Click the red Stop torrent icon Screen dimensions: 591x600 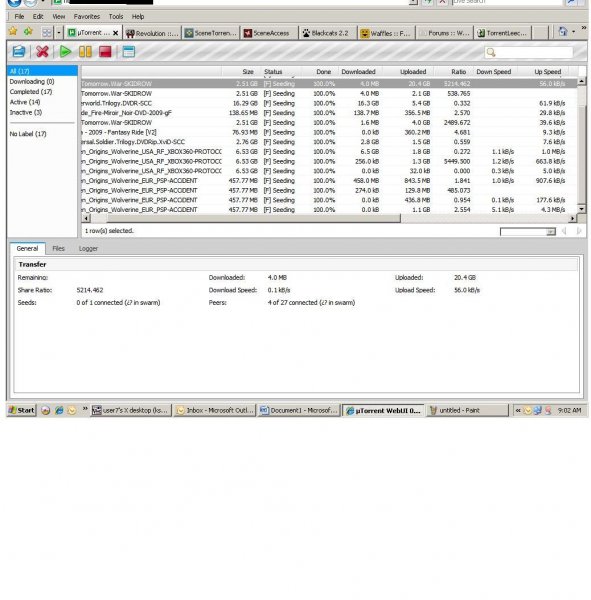(x=105, y=52)
